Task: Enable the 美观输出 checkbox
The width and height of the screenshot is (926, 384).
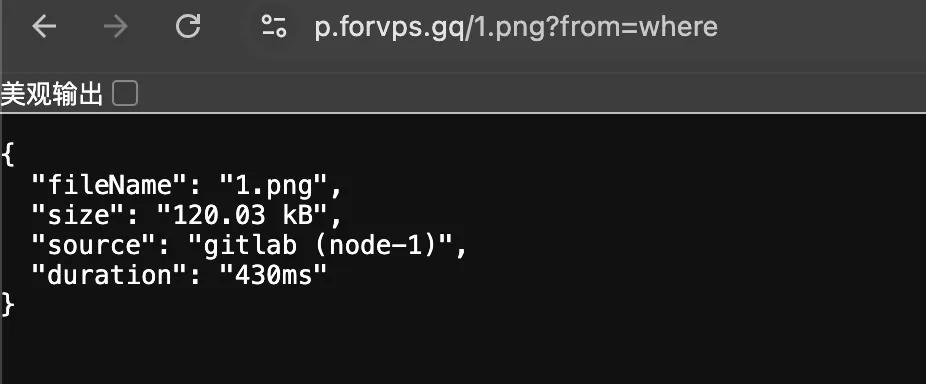Action: [x=125, y=94]
